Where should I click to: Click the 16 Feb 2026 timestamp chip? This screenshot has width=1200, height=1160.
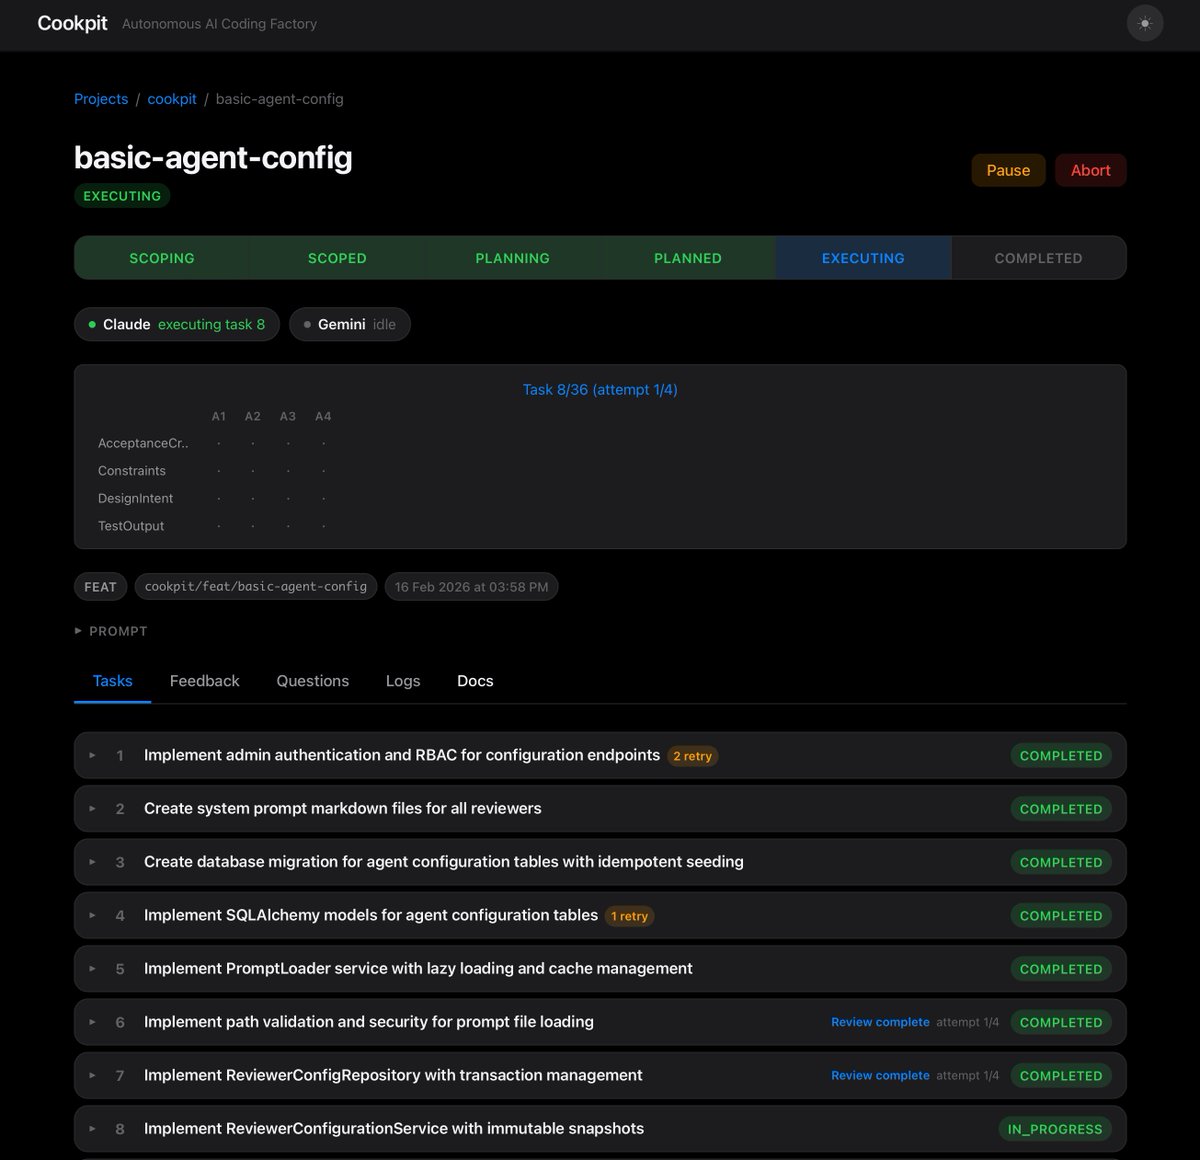471,587
